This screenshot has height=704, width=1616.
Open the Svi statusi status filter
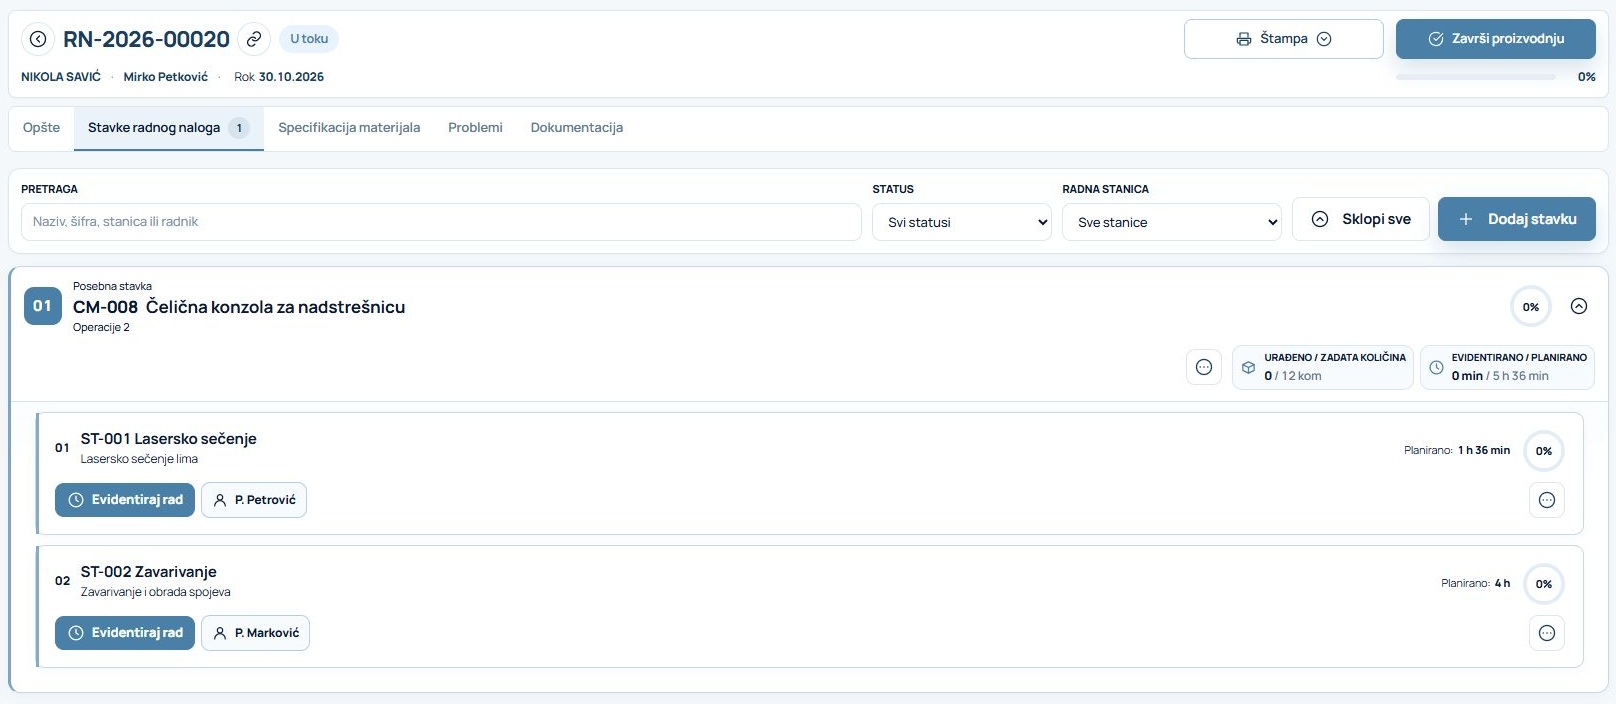962,222
